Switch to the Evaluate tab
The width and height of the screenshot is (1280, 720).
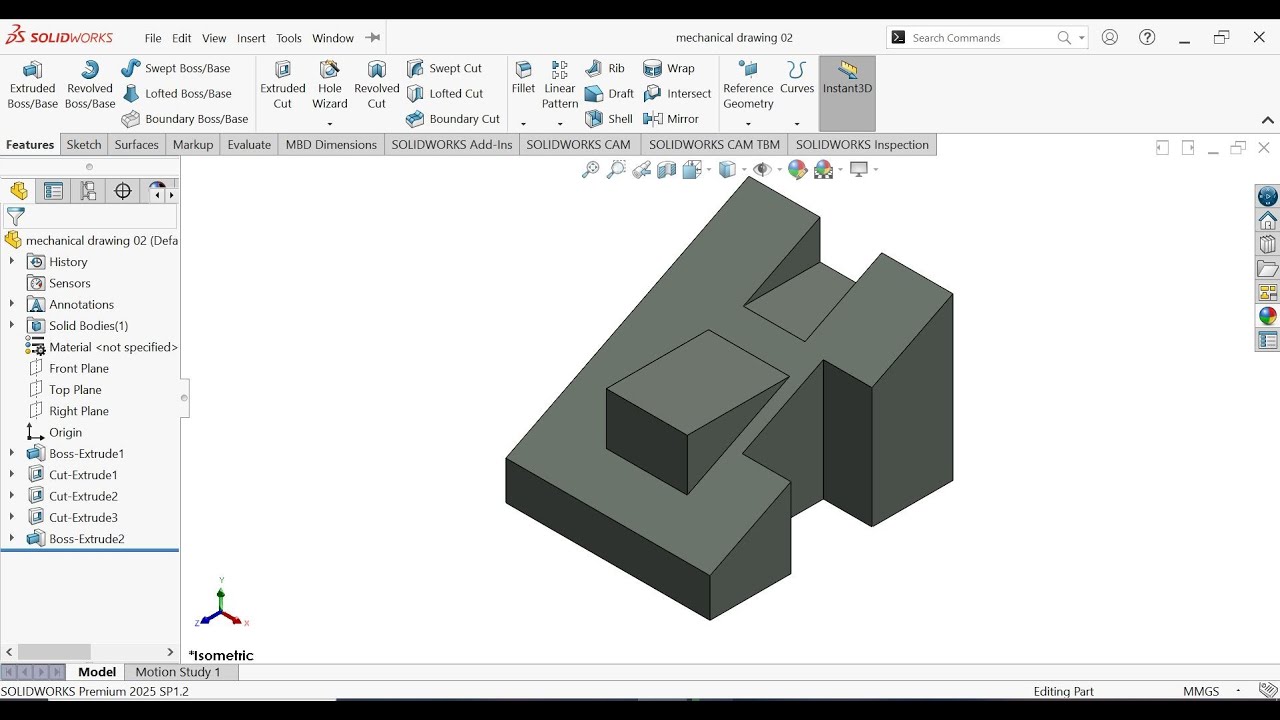click(x=249, y=145)
